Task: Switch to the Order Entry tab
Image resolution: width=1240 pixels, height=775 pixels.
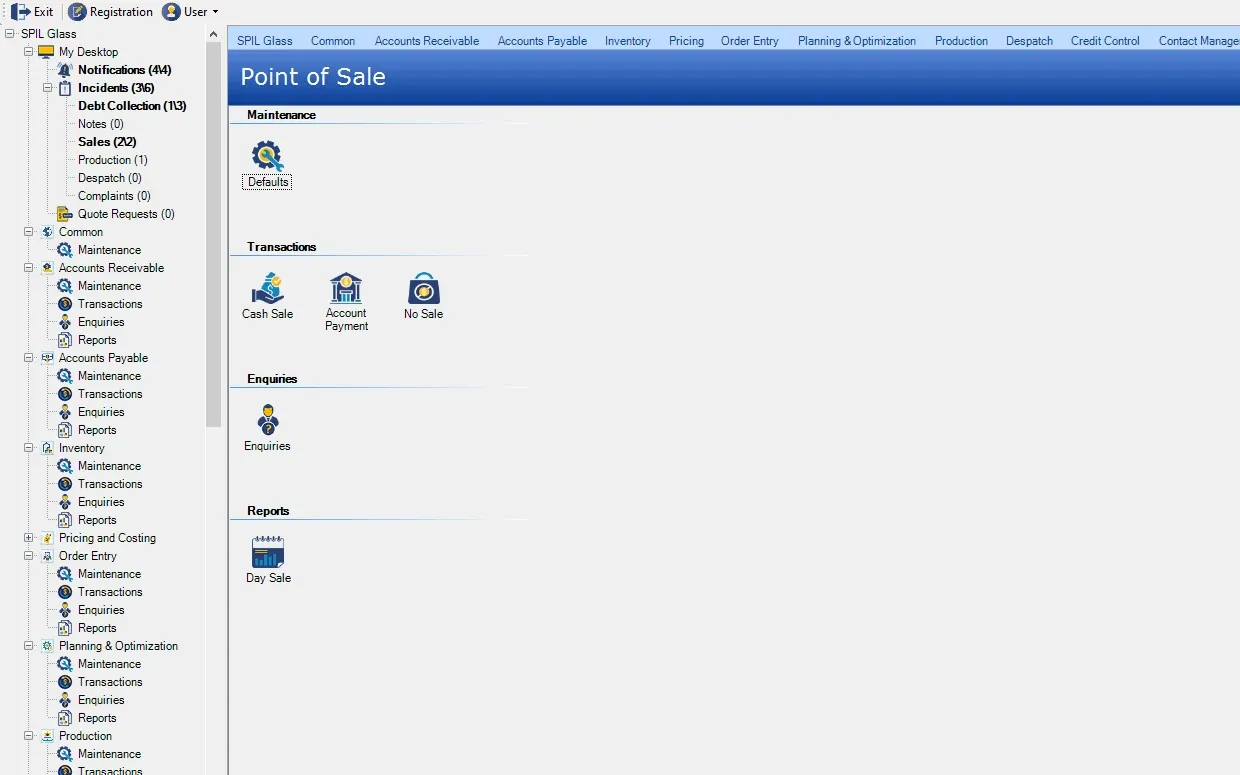Action: click(x=750, y=41)
